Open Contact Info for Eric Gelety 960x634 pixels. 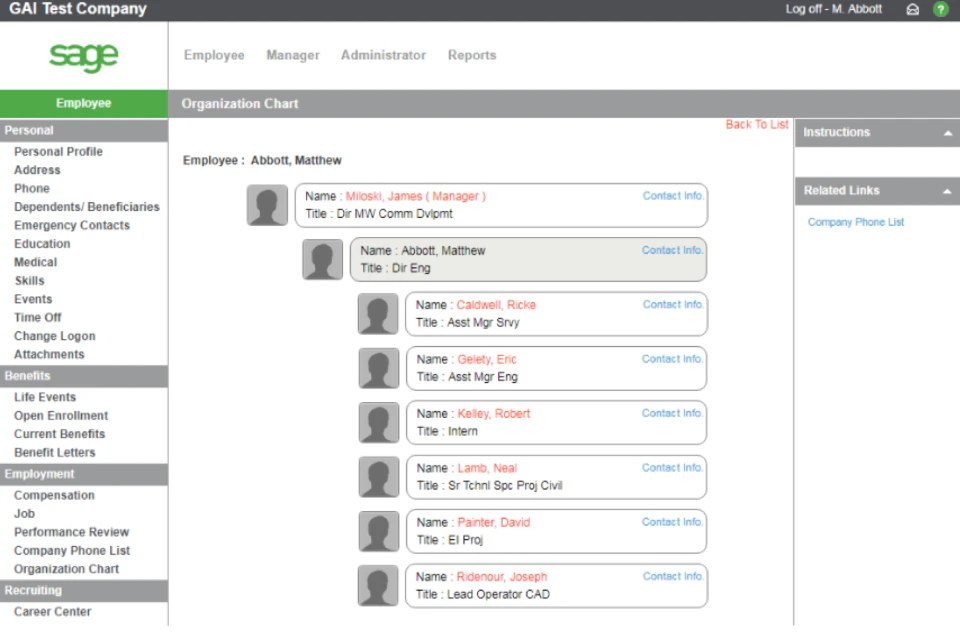[x=671, y=358]
